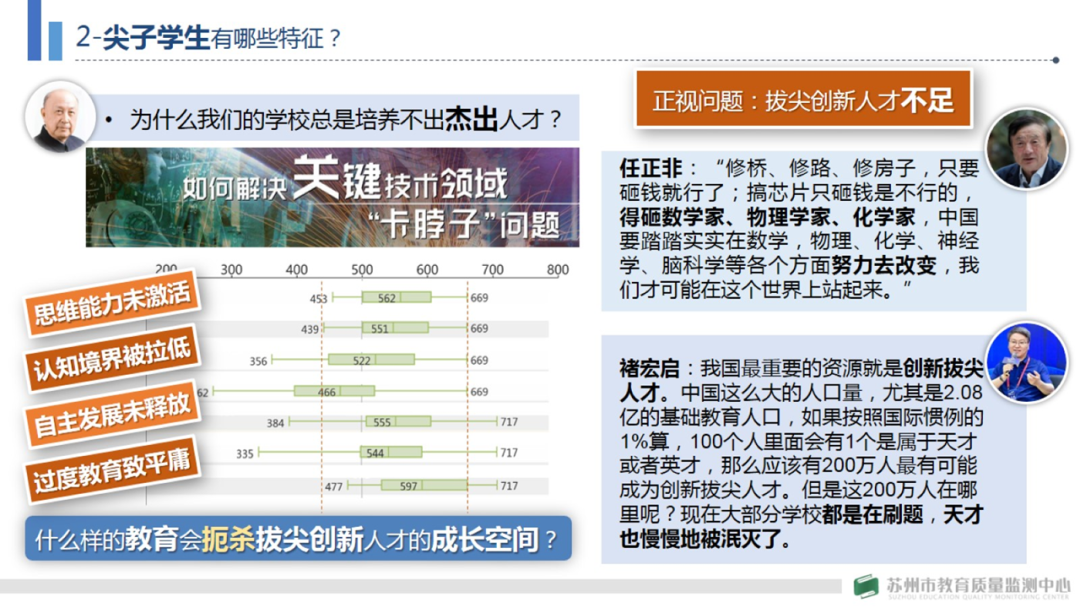Select the question 为什么我们的学校总是培养不出杰出人才？
Screen dimensions: 1080x608
[346, 119]
